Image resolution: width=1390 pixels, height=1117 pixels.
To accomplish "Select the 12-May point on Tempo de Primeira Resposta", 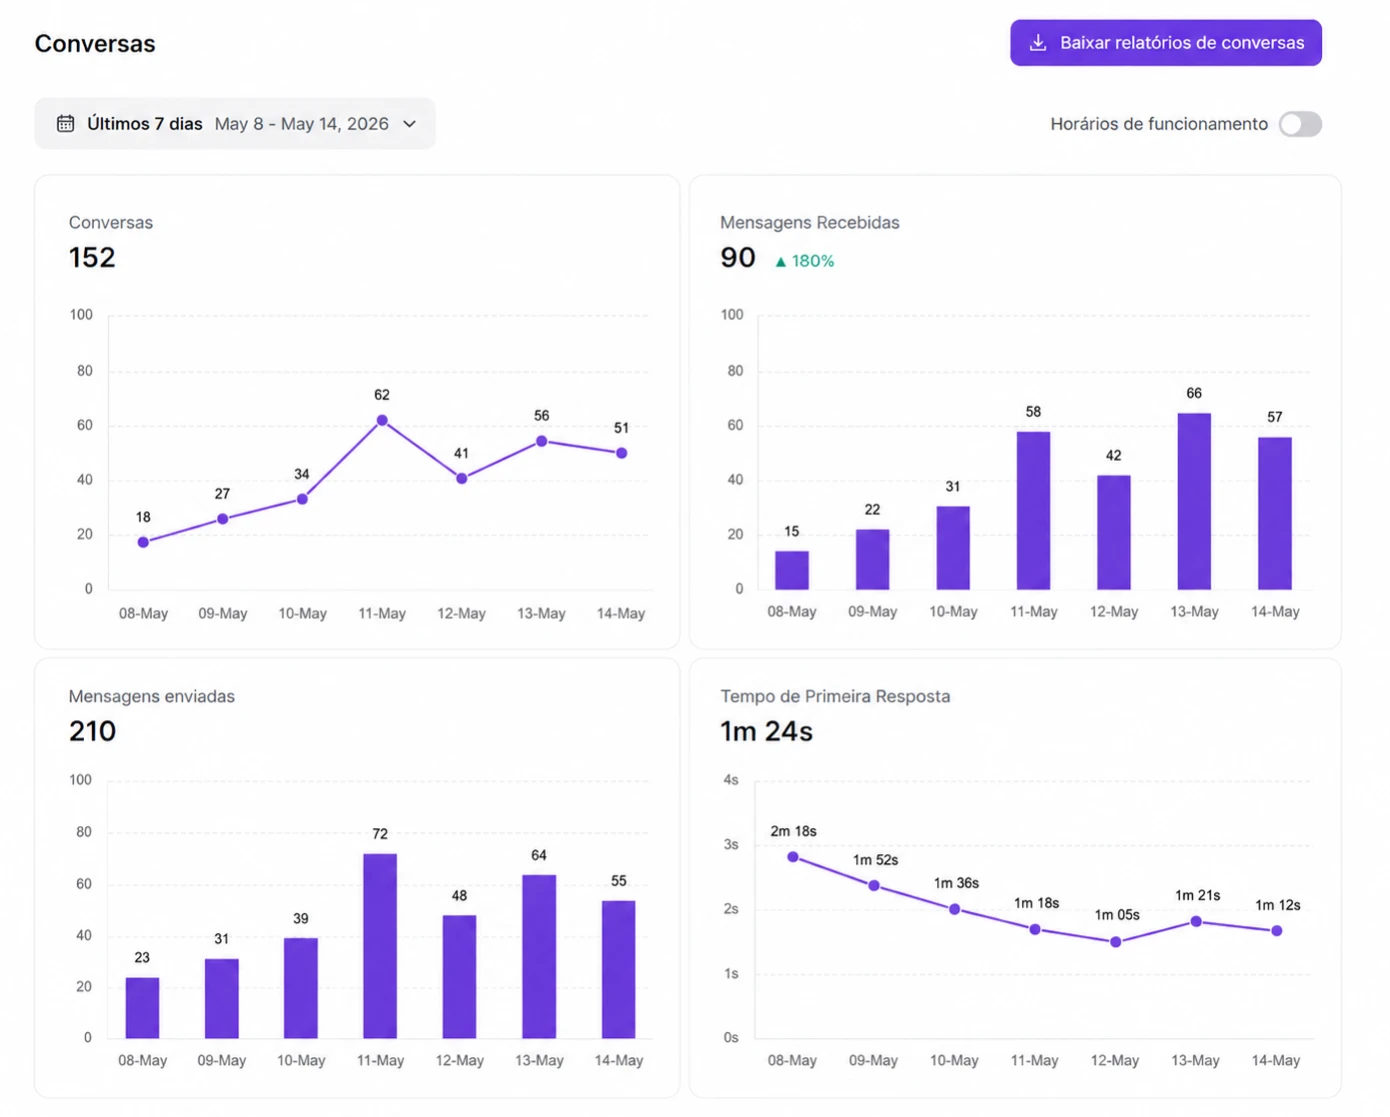I will tap(1116, 942).
